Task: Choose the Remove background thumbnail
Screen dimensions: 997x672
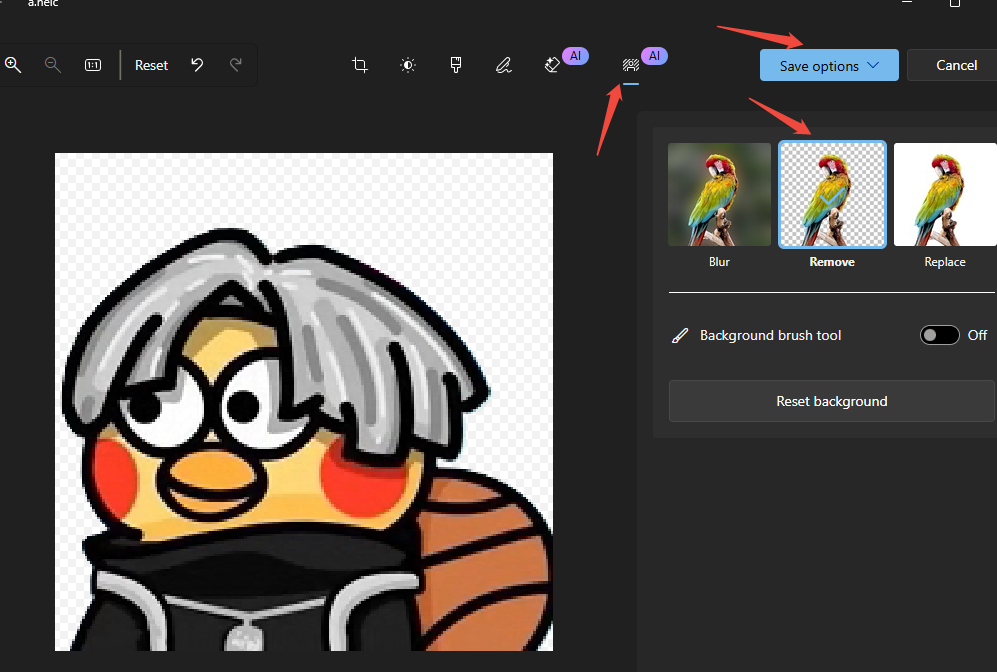Action: click(832, 194)
